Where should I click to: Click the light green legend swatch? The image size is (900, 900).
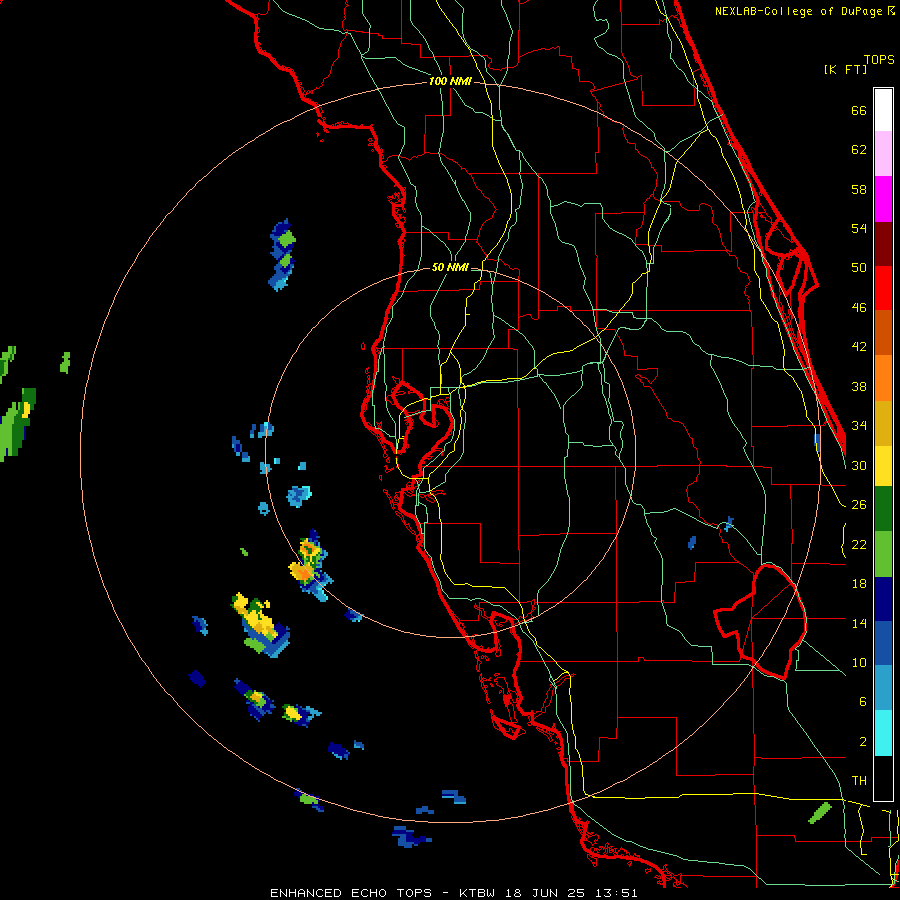coord(883,554)
